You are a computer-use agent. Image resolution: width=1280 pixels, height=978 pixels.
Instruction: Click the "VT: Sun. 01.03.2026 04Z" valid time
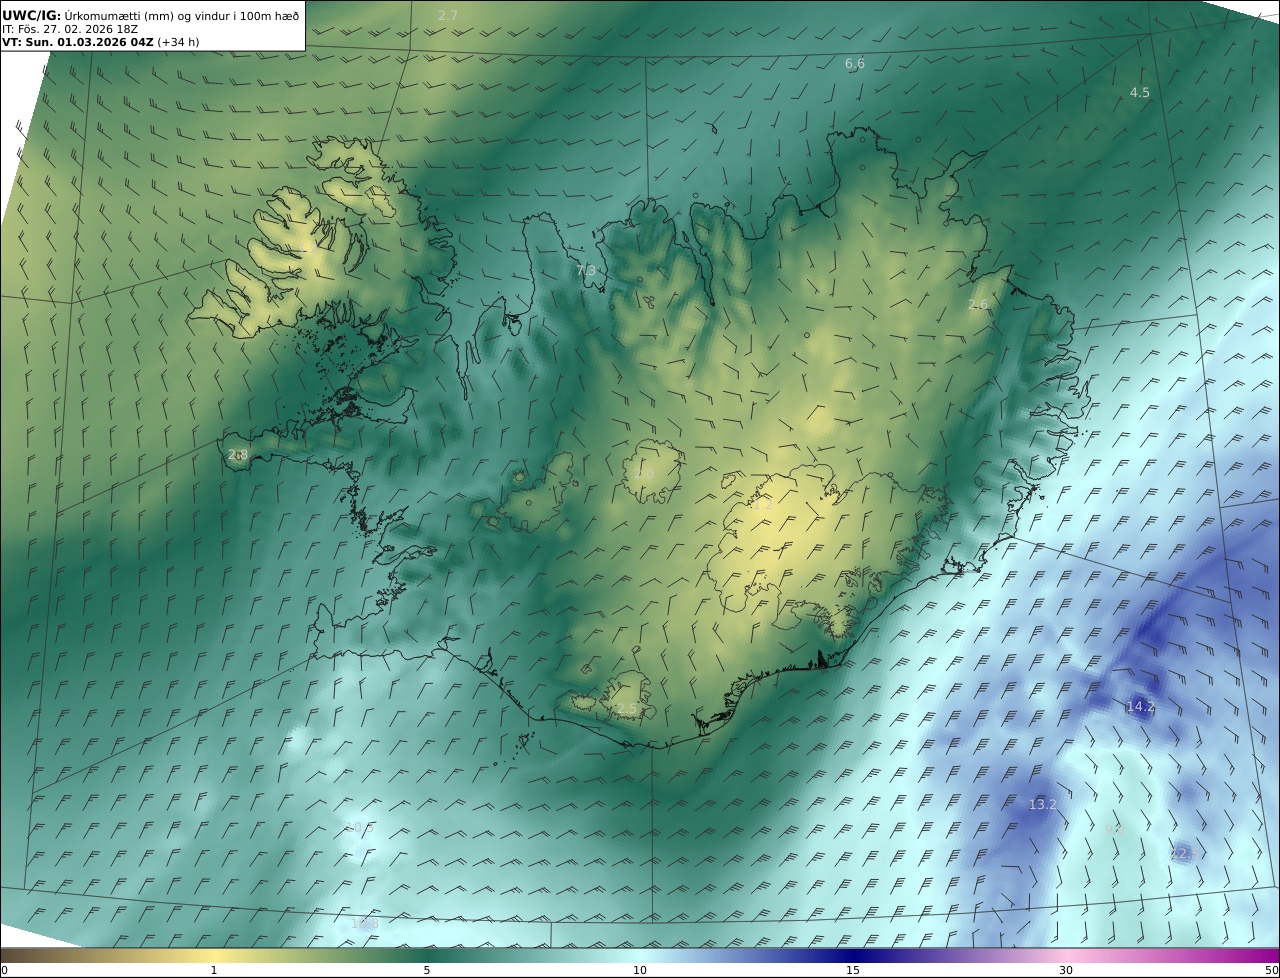(77, 42)
